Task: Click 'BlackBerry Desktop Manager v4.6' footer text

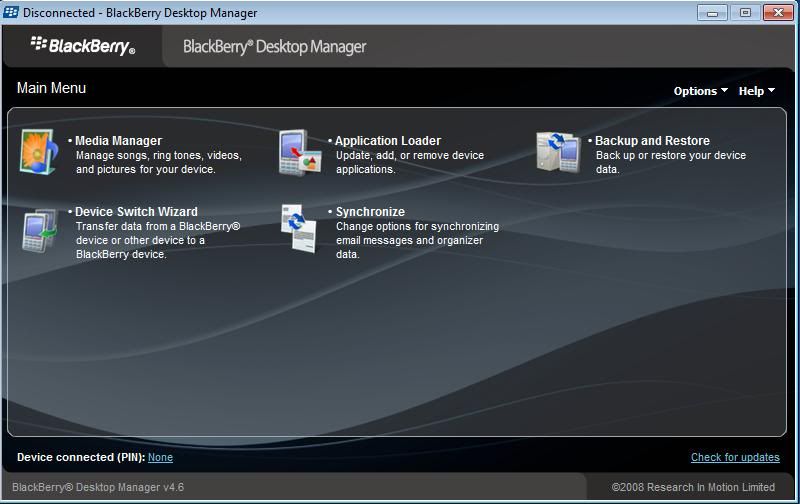Action: click(98, 487)
